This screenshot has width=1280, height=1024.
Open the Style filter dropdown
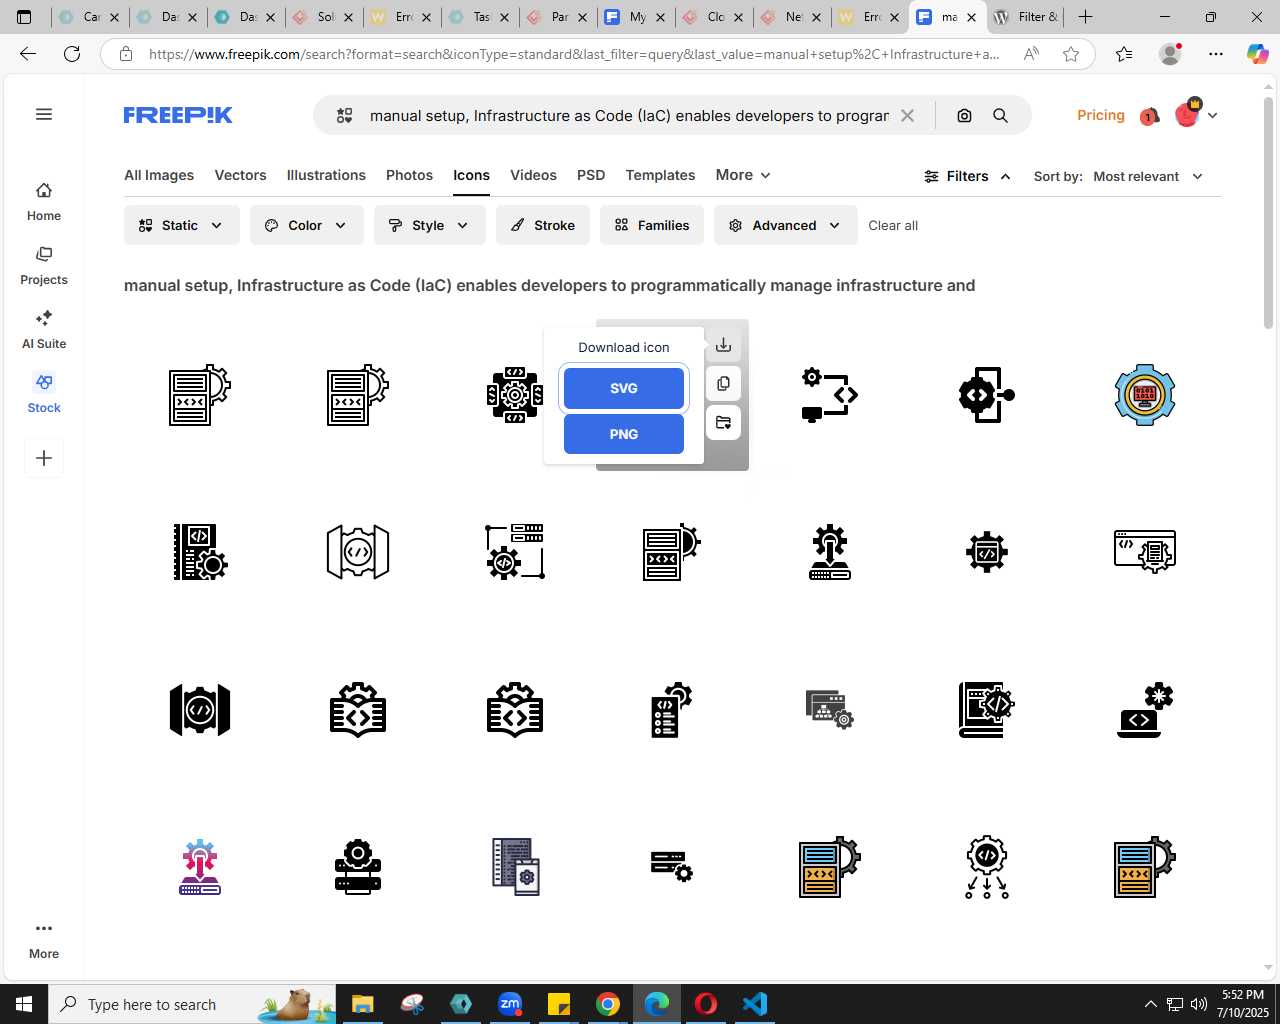[429, 225]
